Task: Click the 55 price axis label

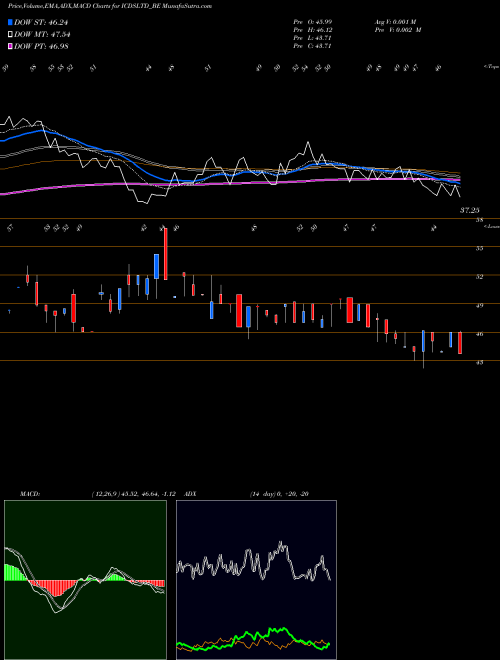Action: pyautogui.click(x=479, y=249)
